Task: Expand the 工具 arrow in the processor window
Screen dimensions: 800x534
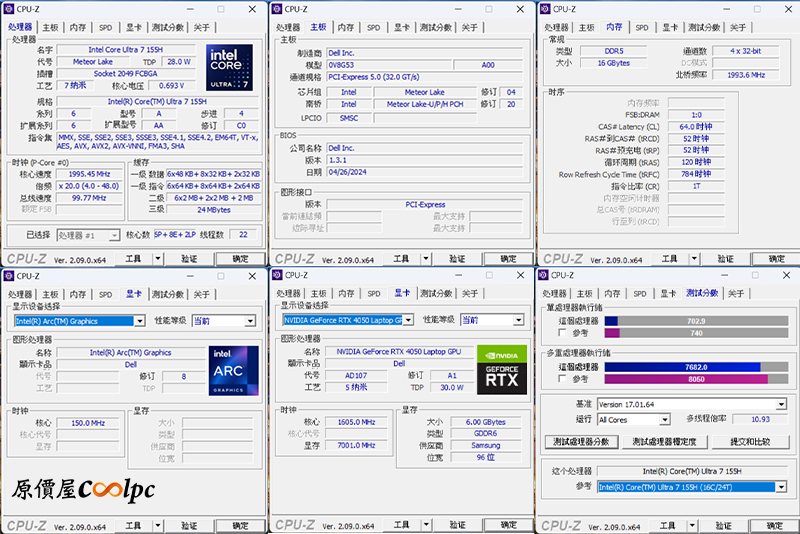Action: coord(158,259)
